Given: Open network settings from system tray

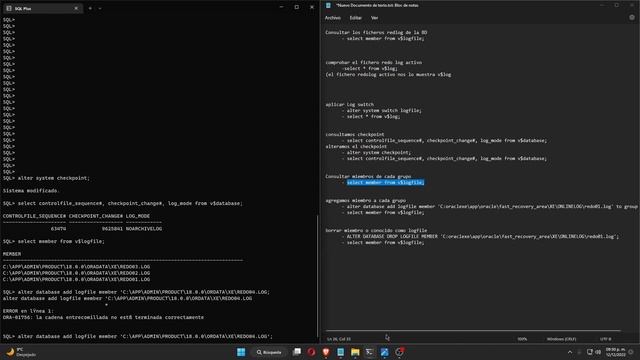Looking at the screenshot, I should coord(589,352).
